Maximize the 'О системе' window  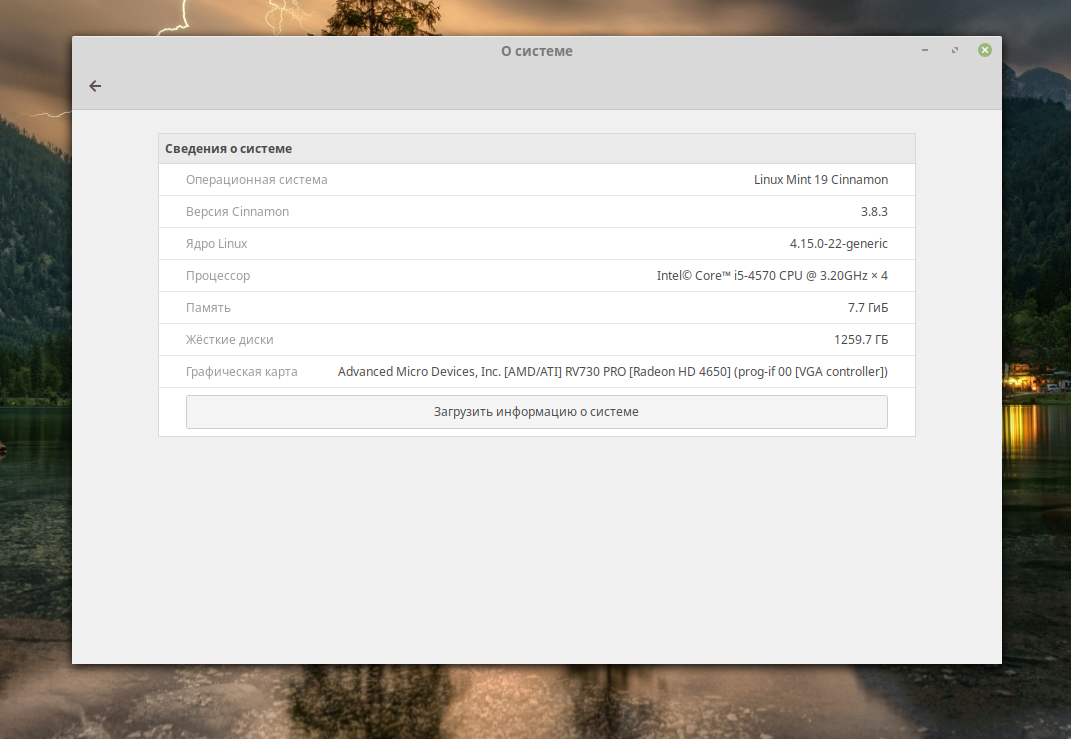tap(955, 50)
